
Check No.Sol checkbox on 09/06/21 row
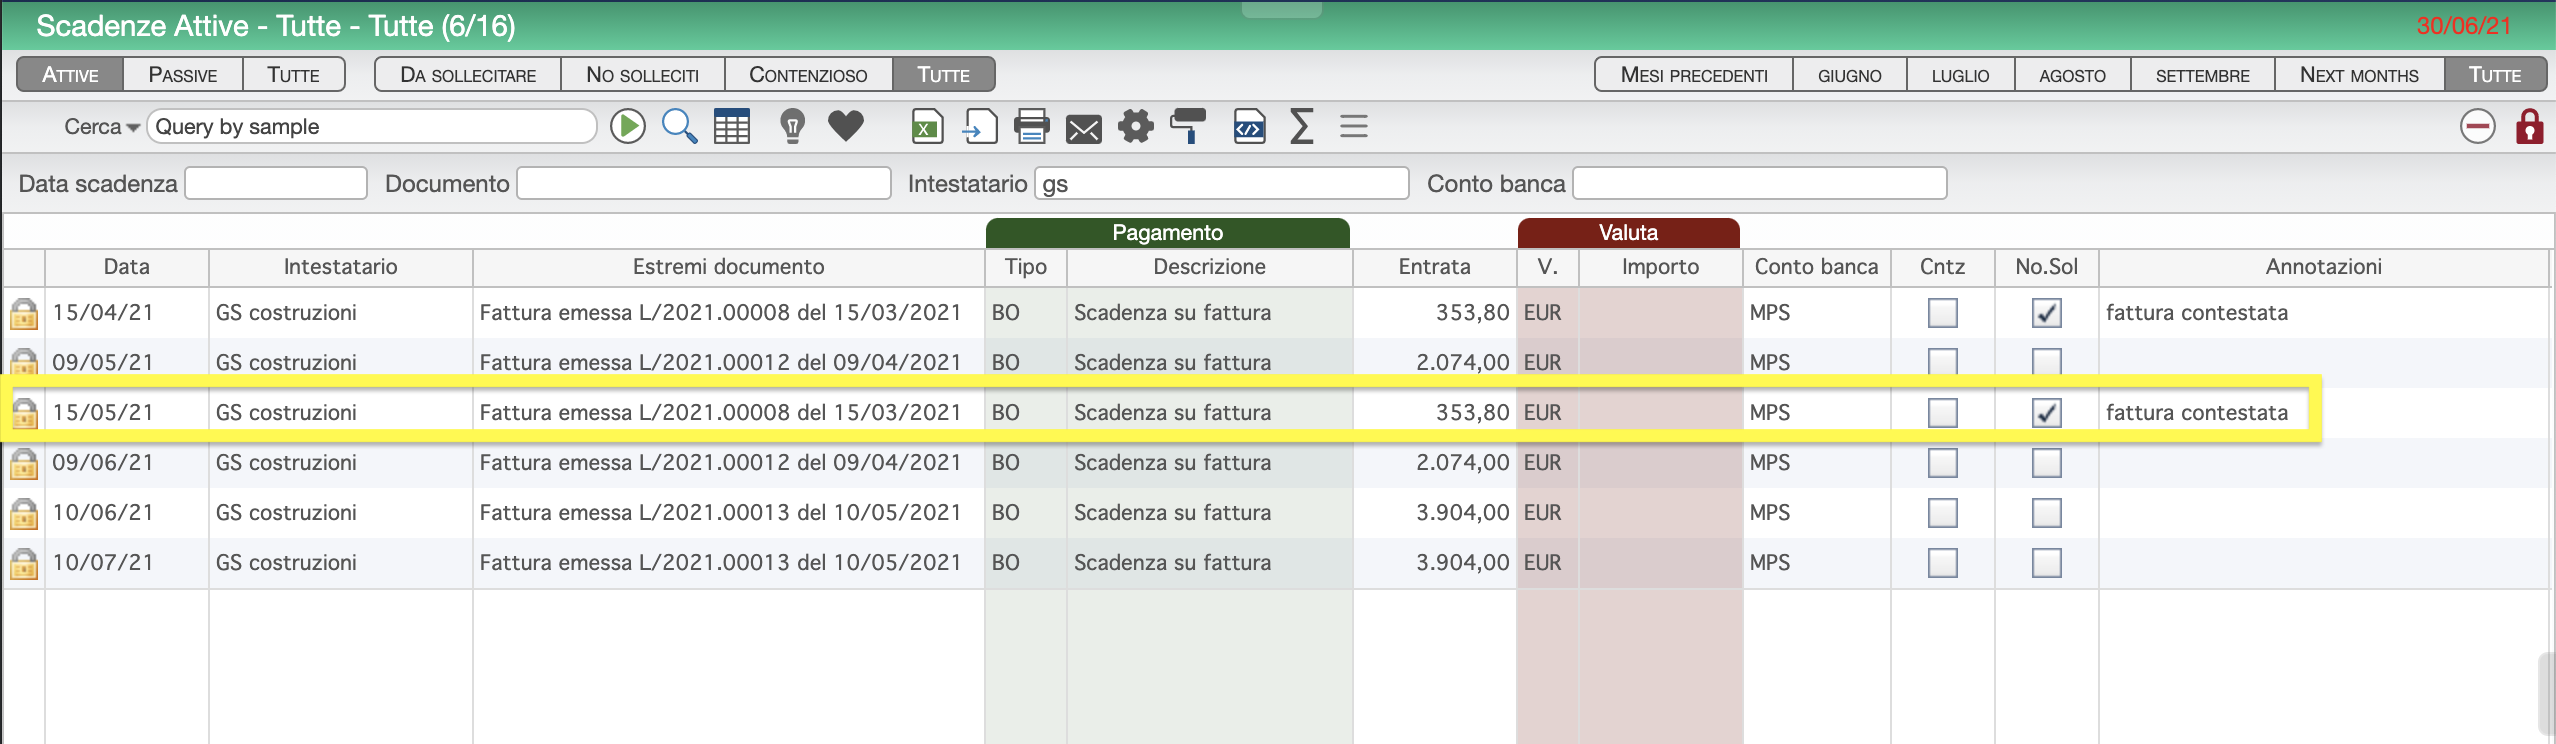(x=2046, y=463)
